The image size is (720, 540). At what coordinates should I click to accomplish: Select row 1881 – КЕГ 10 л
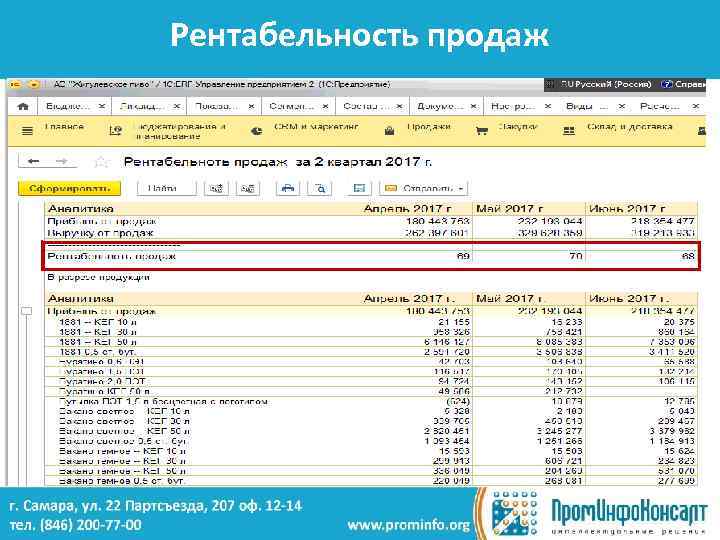98,322
